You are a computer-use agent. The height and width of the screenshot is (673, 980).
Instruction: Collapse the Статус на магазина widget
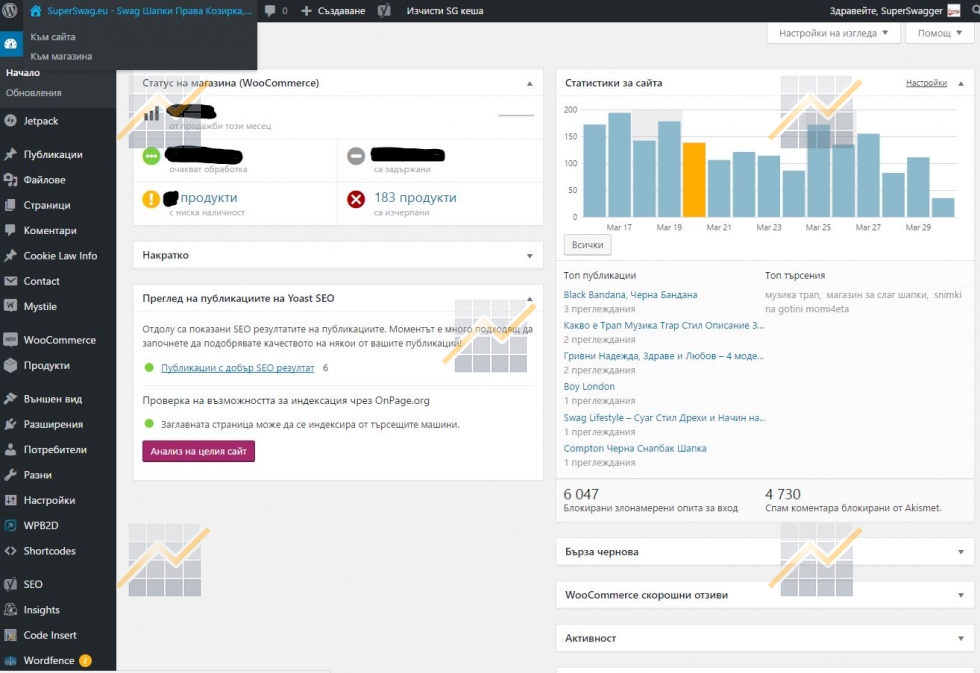(529, 83)
